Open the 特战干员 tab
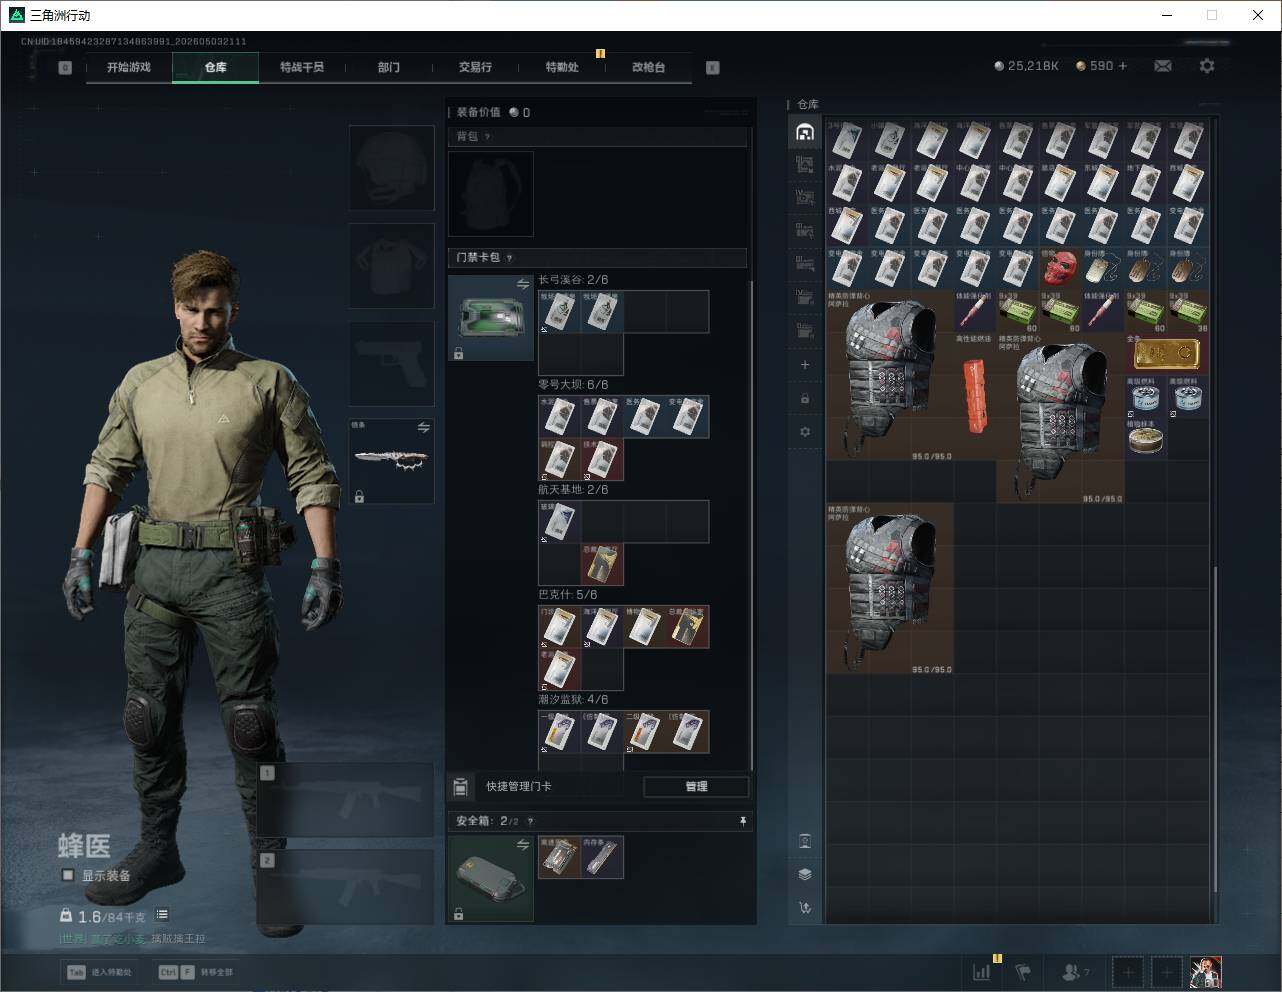This screenshot has width=1282, height=992. coord(302,67)
